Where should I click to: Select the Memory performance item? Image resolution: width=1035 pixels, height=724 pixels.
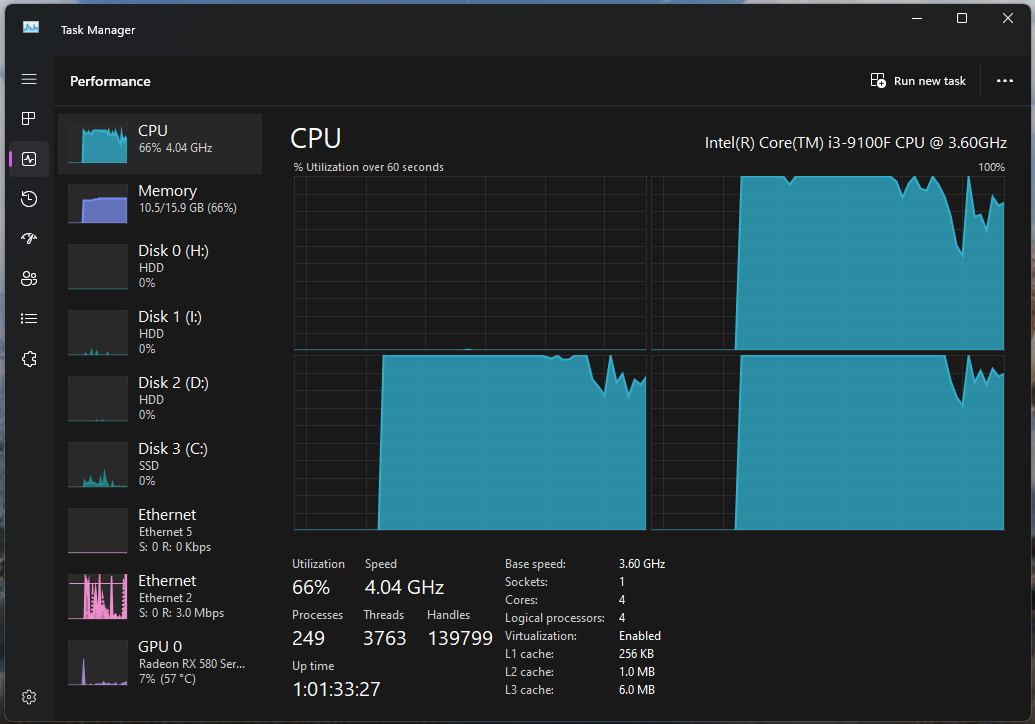(160, 203)
